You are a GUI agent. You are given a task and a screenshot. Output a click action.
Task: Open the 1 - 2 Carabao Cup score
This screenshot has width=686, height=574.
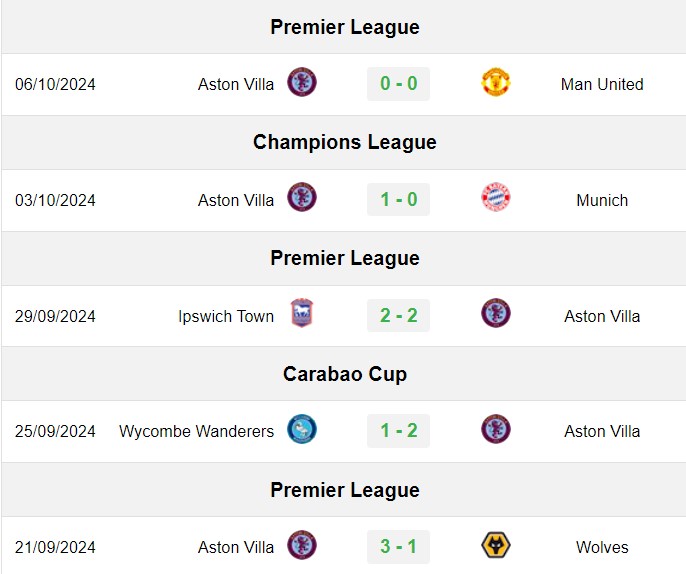point(399,430)
